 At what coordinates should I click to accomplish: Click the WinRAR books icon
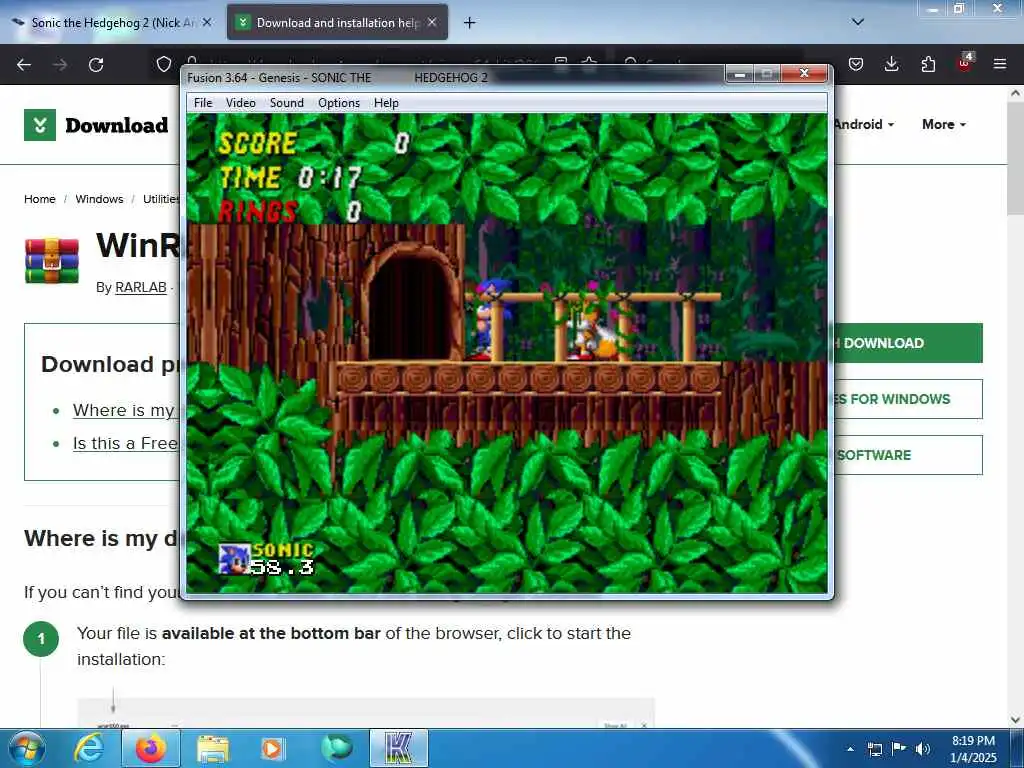point(52,261)
